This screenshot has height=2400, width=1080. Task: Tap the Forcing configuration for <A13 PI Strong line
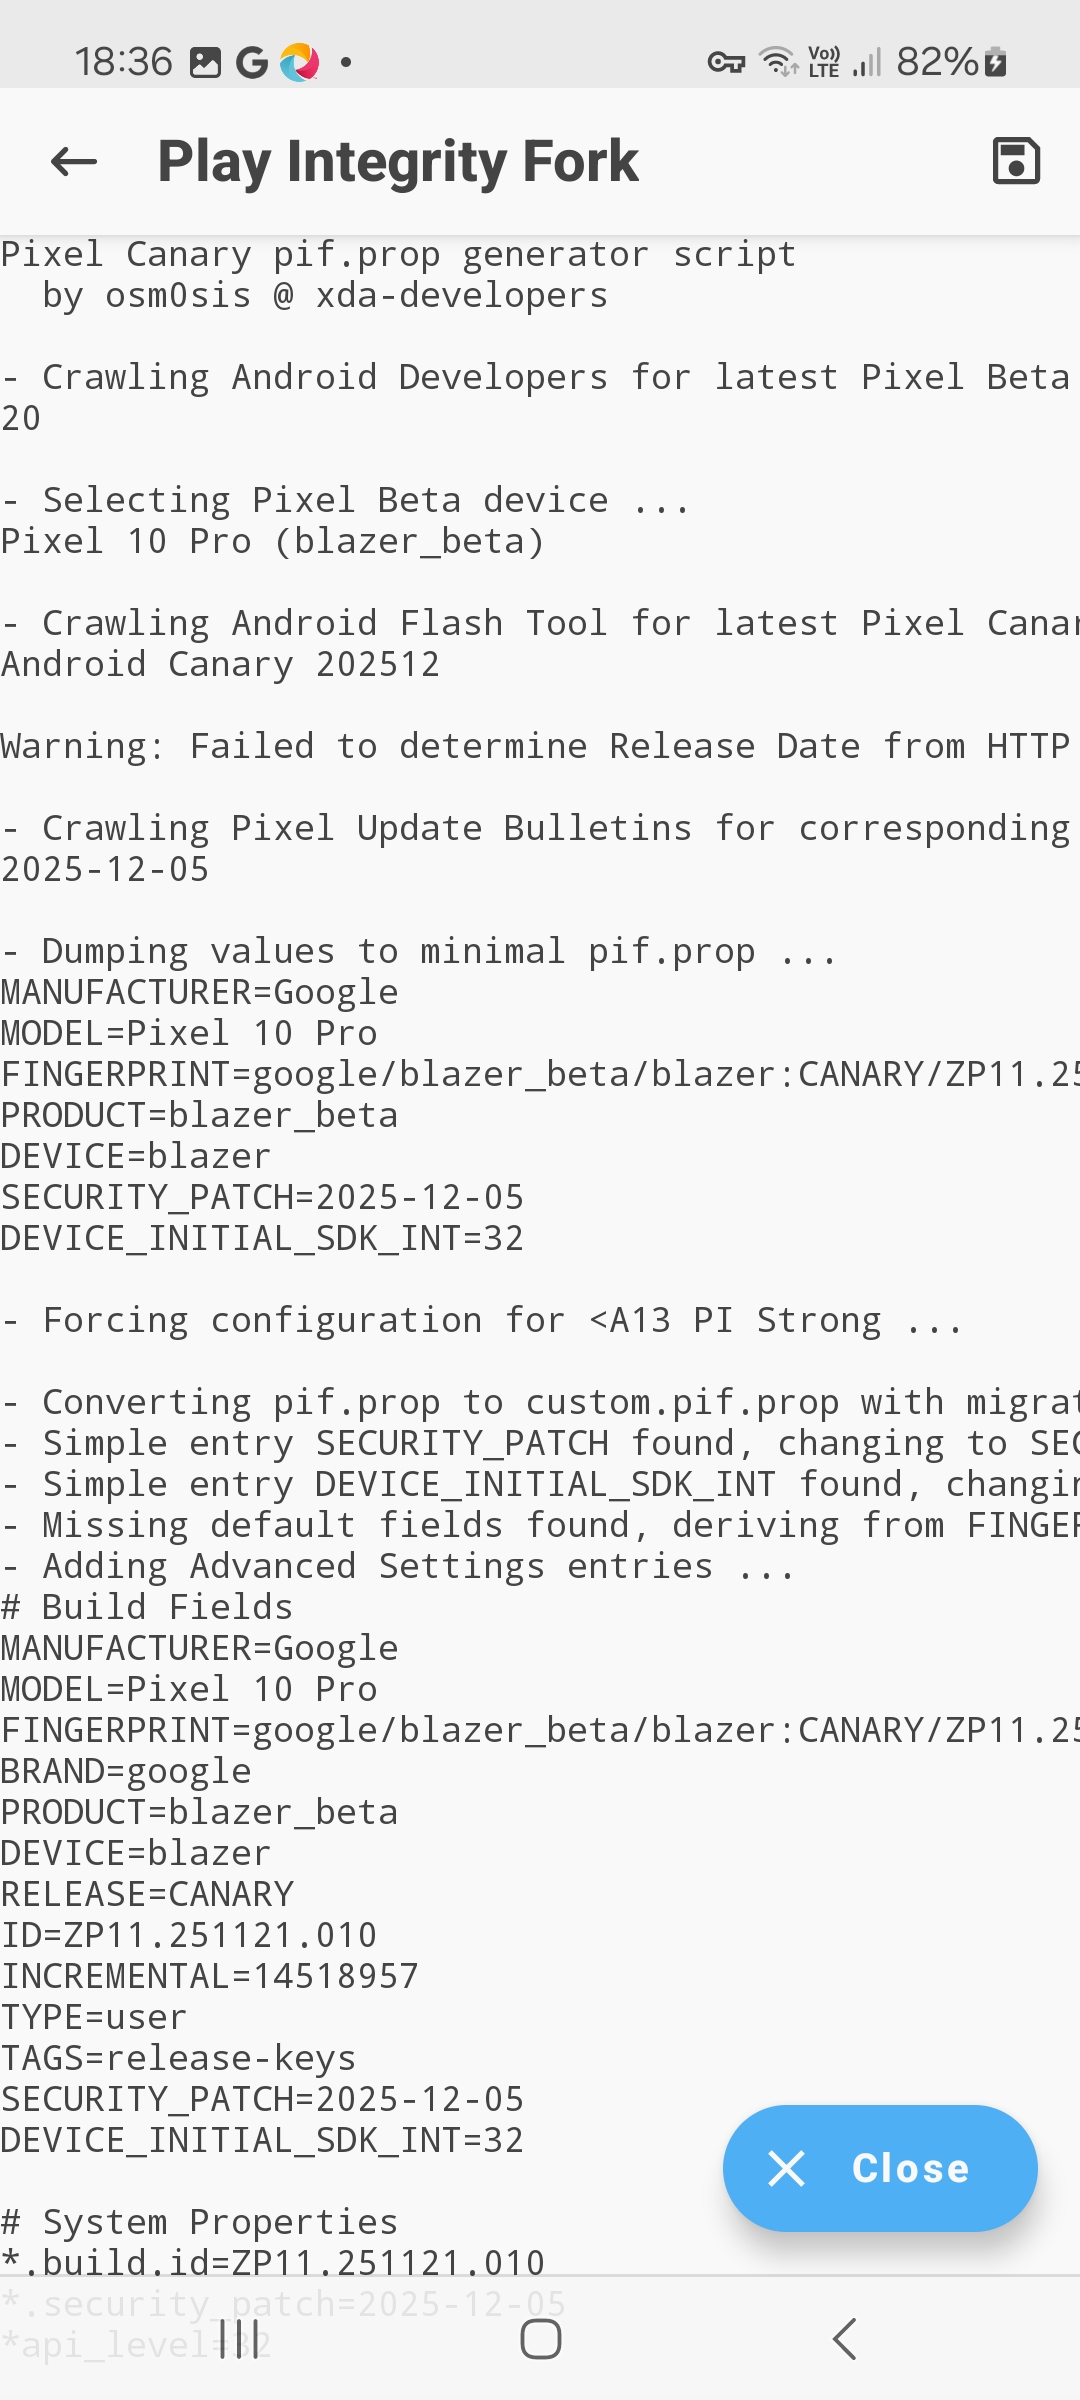click(482, 1320)
